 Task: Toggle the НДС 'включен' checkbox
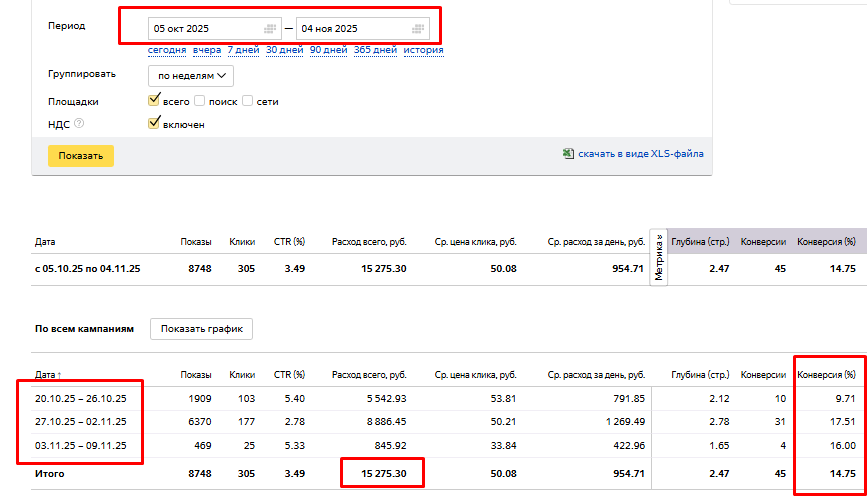(x=154, y=123)
